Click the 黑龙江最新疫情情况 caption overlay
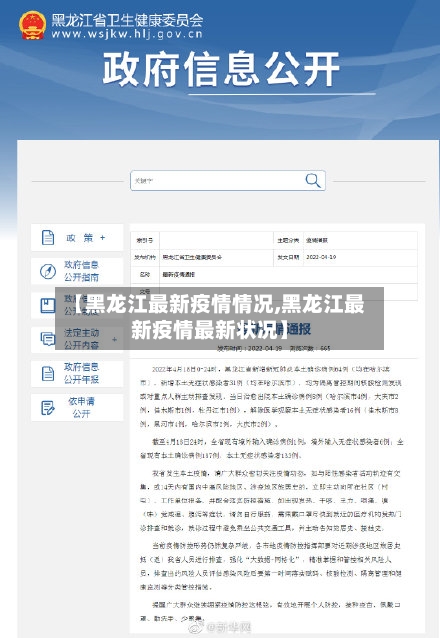440x638 pixels. click(219, 318)
